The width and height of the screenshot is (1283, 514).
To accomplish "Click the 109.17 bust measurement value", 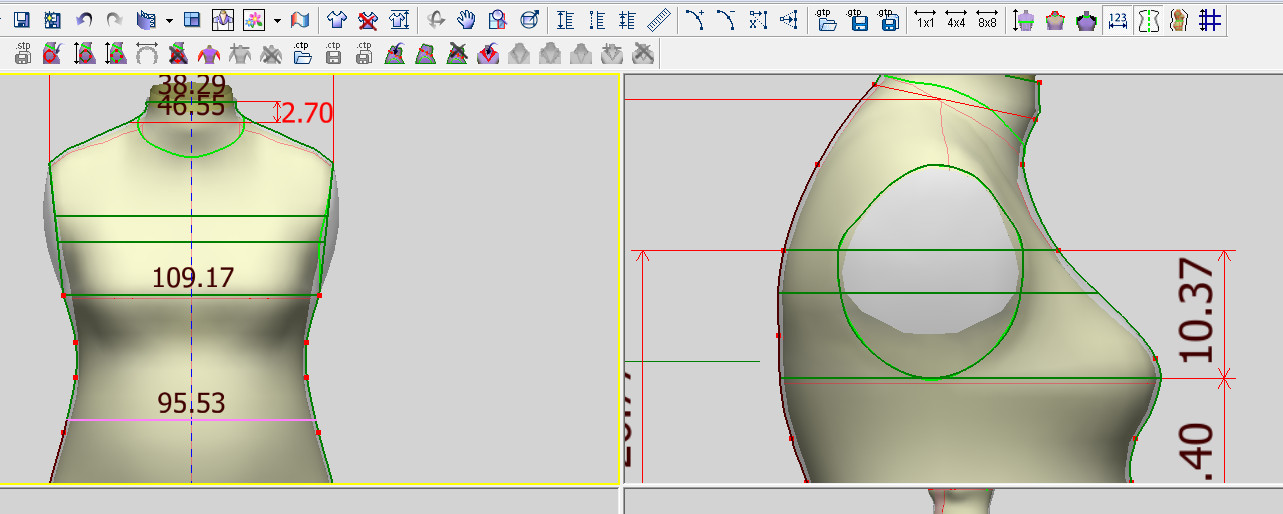I will 193,277.
